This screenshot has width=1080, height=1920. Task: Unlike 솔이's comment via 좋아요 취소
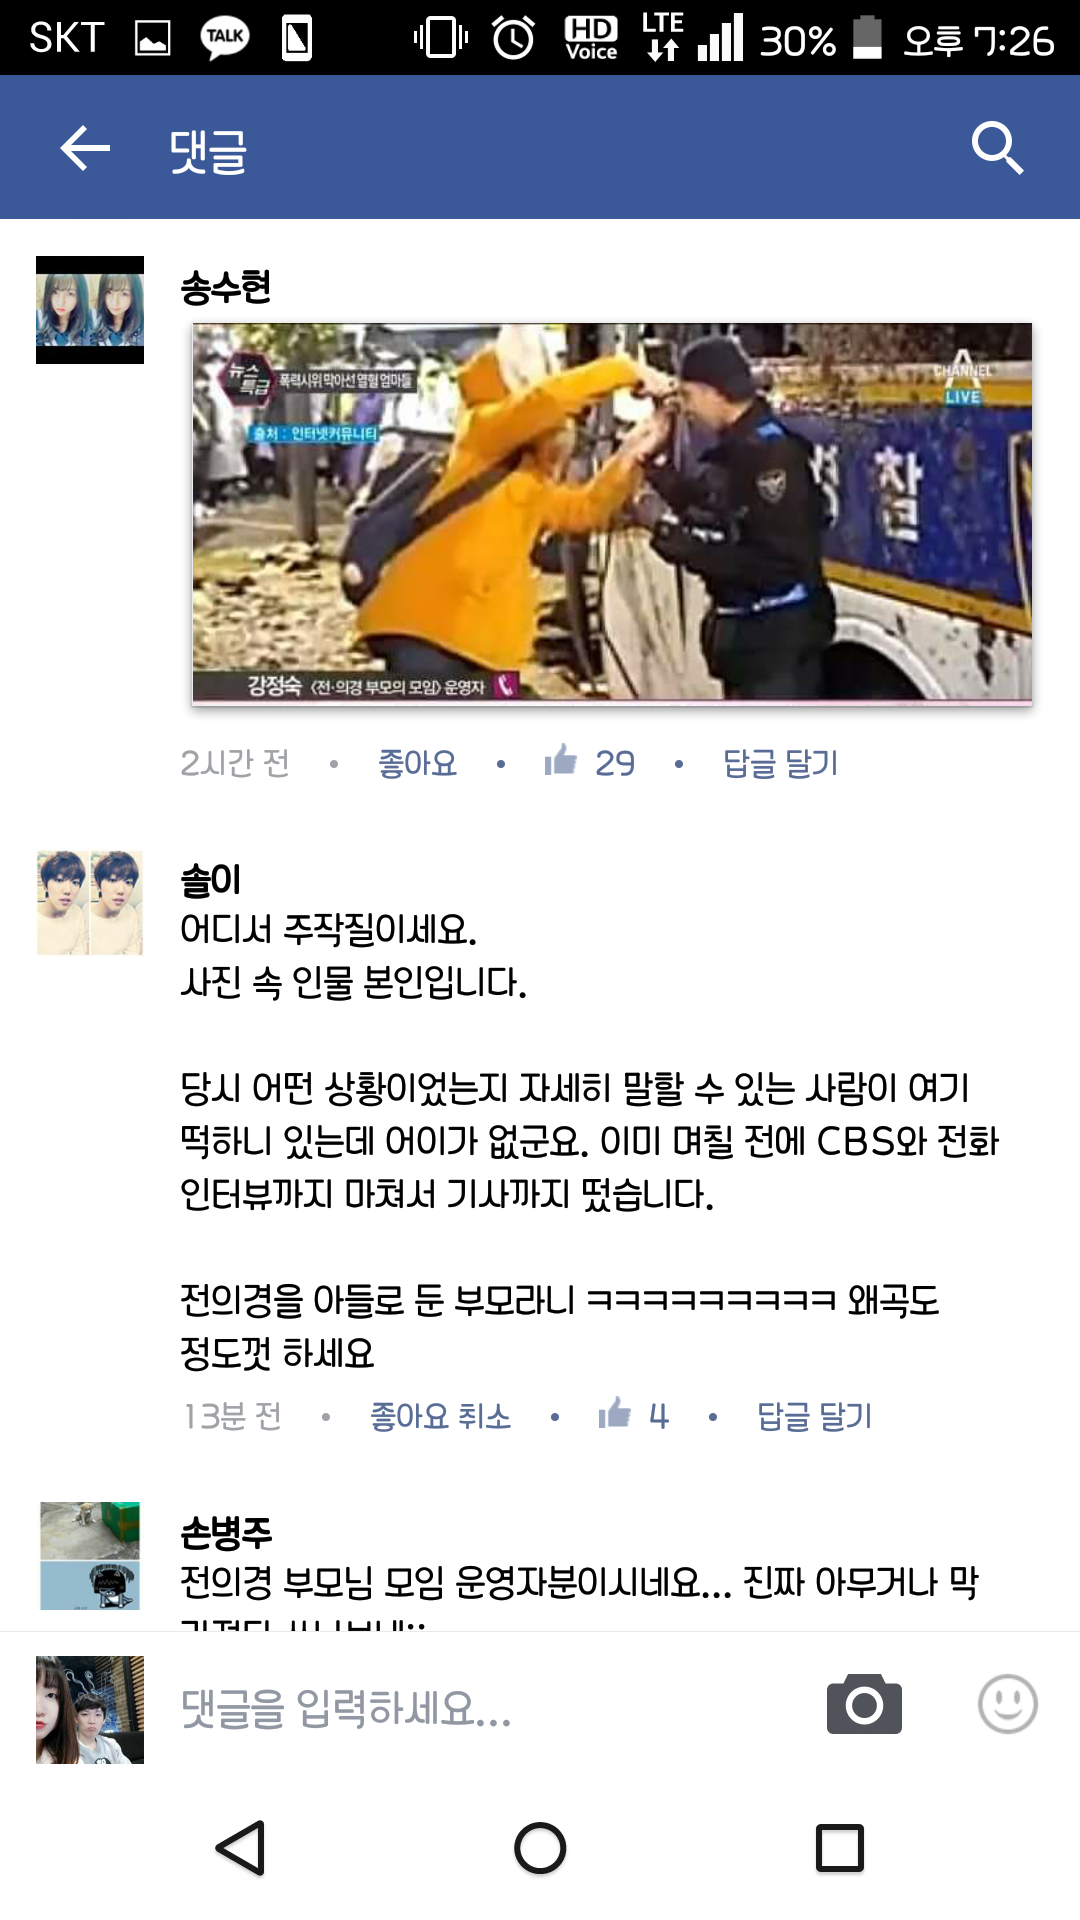coord(440,1416)
